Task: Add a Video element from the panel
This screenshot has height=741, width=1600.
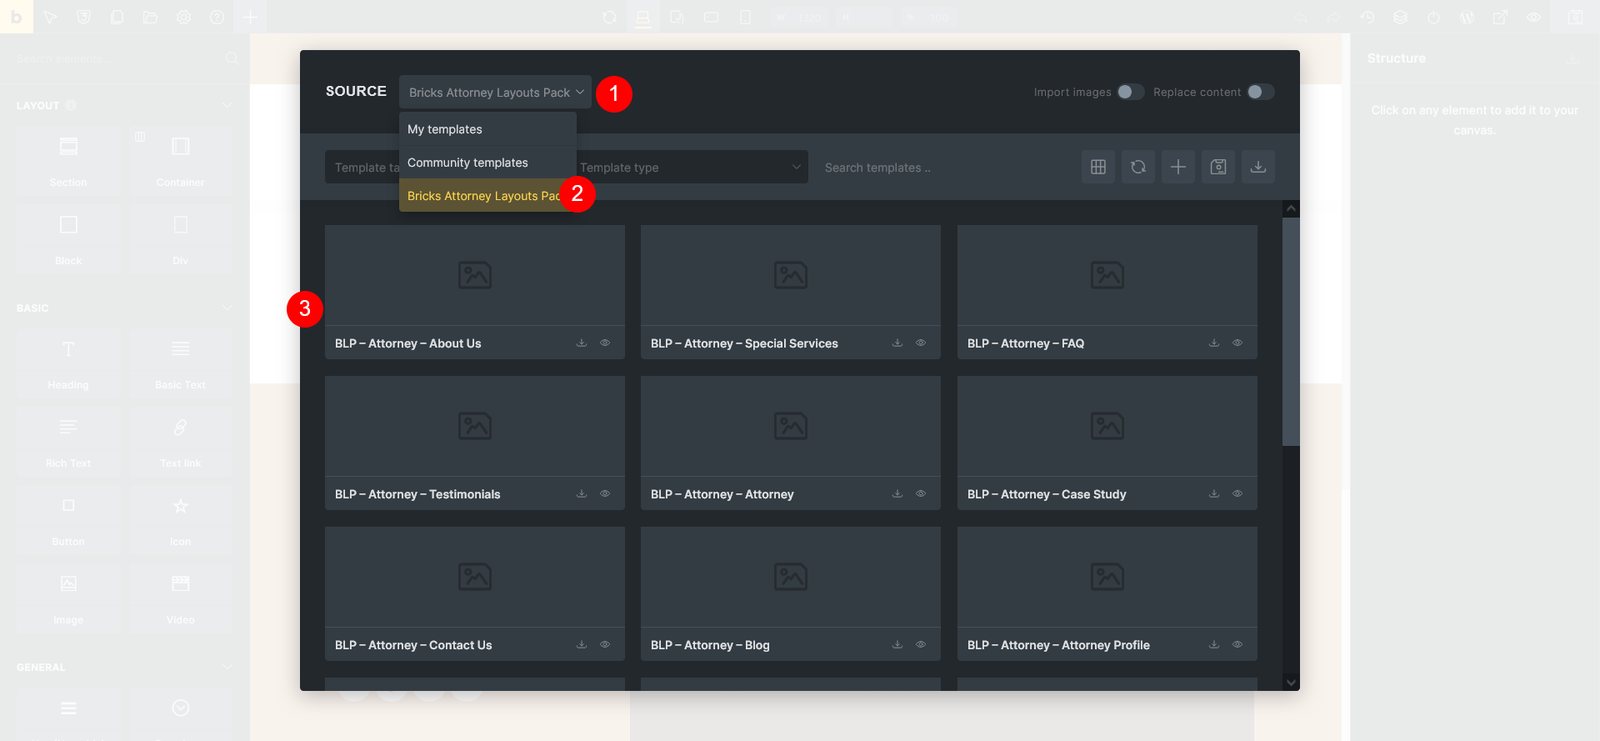Action: 180,598
